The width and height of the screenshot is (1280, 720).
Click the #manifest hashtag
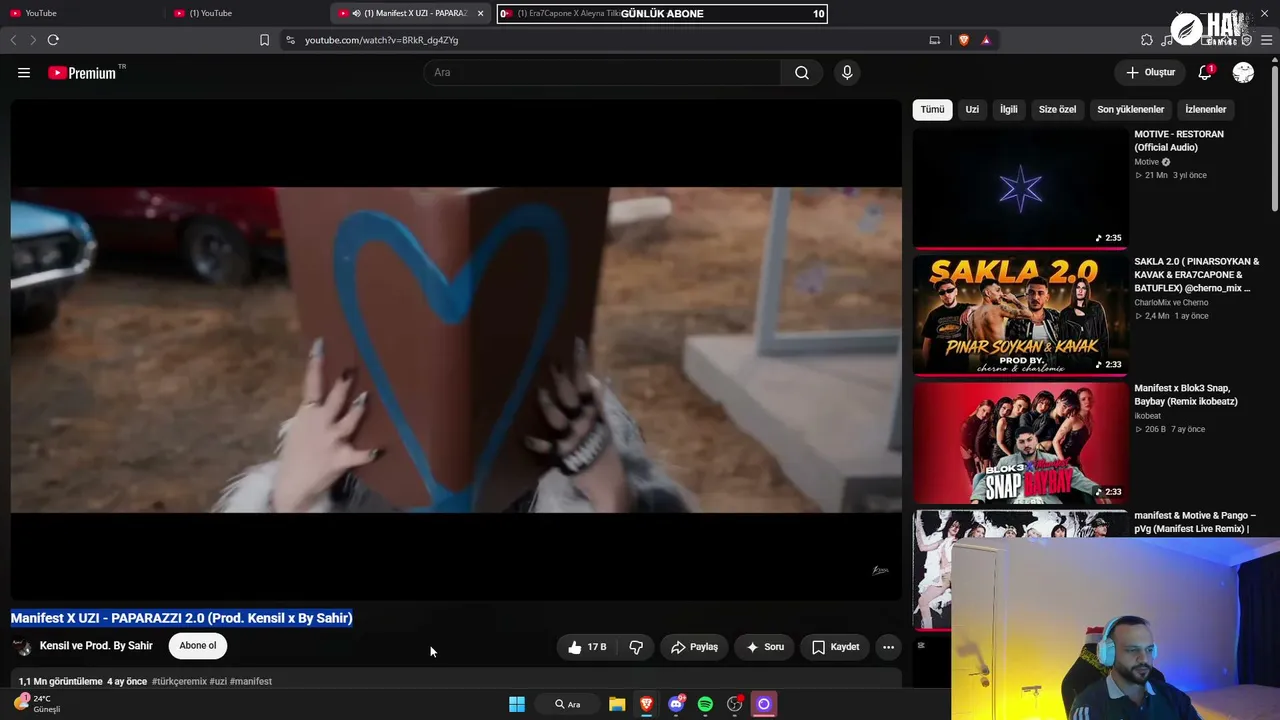[251, 681]
